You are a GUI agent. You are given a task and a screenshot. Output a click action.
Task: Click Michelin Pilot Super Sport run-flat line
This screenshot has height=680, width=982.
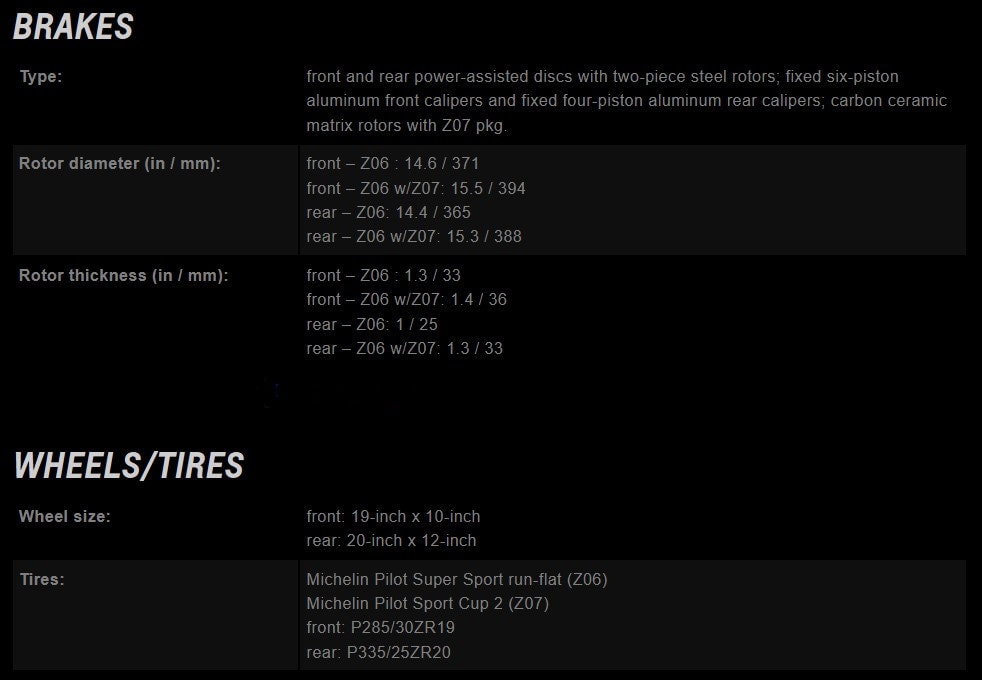coord(457,579)
